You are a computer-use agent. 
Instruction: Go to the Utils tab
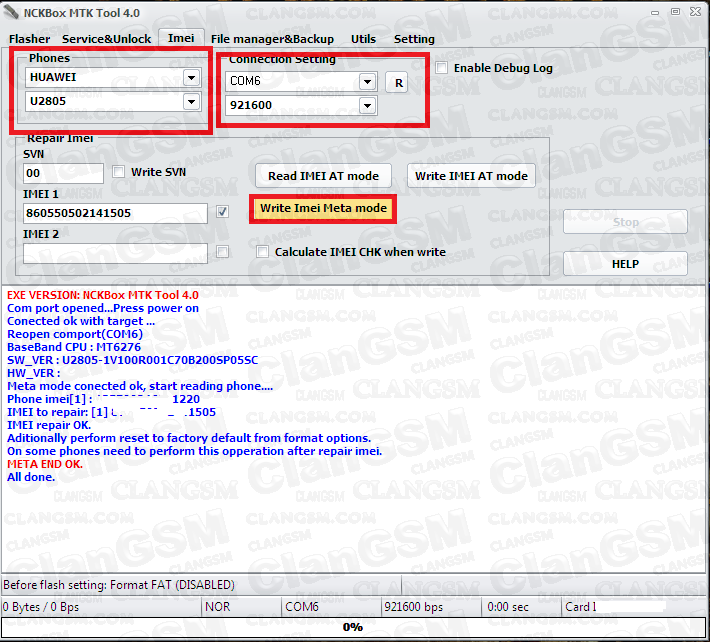tap(364, 39)
